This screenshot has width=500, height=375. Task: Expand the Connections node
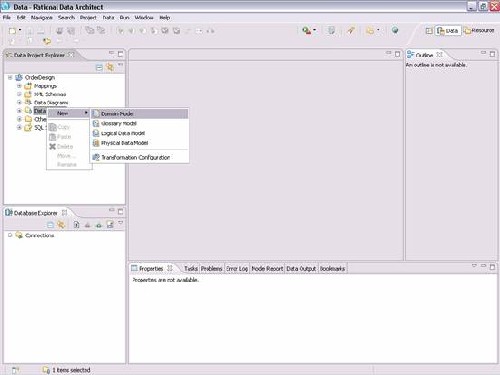click(x=10, y=235)
